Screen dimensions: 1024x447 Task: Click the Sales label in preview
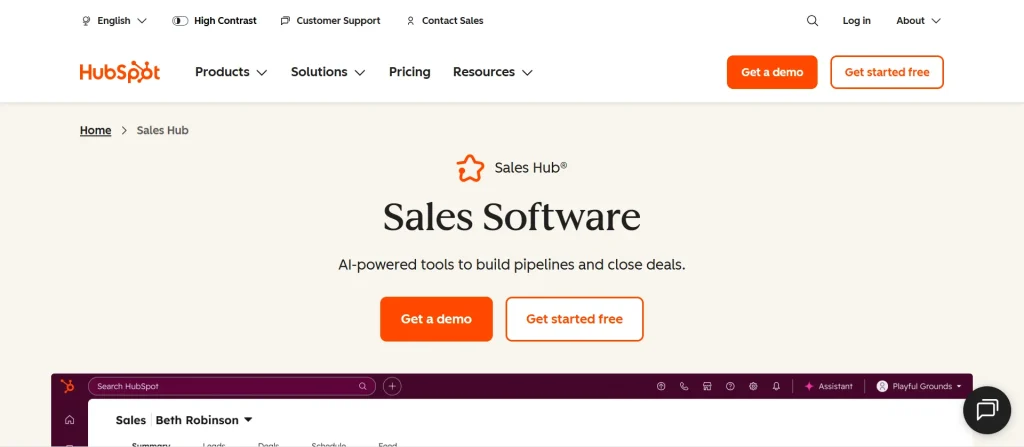pos(131,420)
